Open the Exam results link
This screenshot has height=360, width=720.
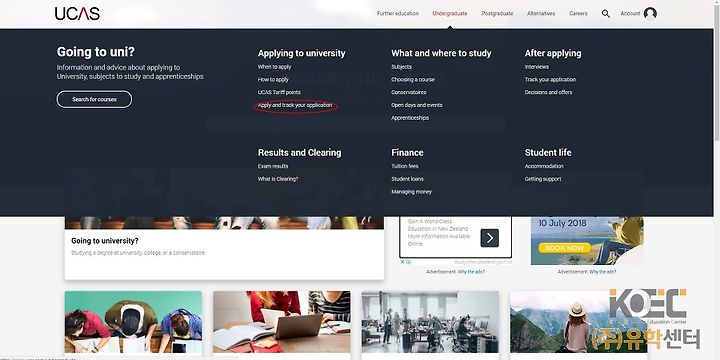273,166
